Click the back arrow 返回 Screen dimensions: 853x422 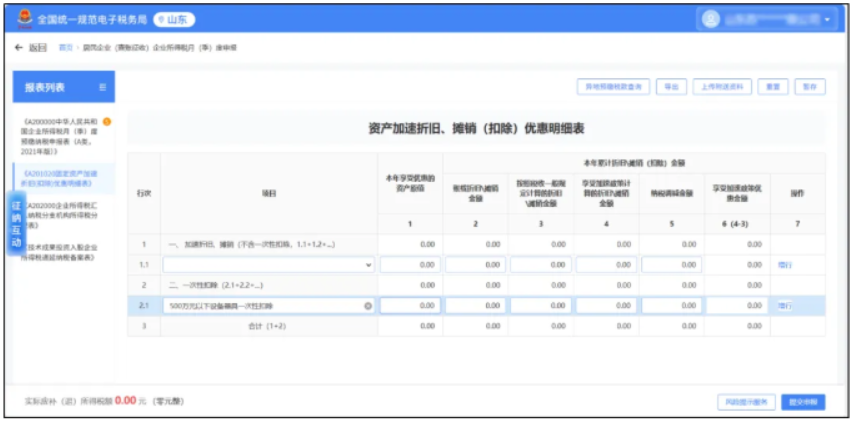pyautogui.click(x=32, y=47)
